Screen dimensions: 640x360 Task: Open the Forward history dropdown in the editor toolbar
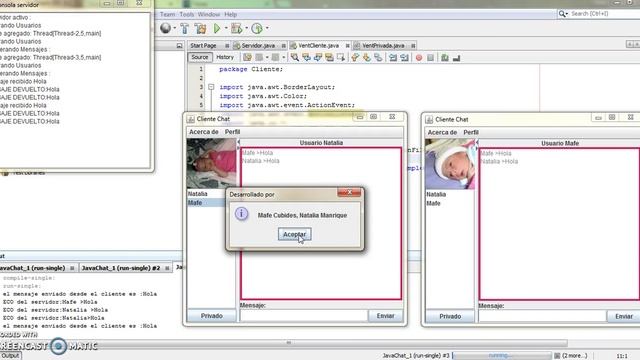point(284,58)
